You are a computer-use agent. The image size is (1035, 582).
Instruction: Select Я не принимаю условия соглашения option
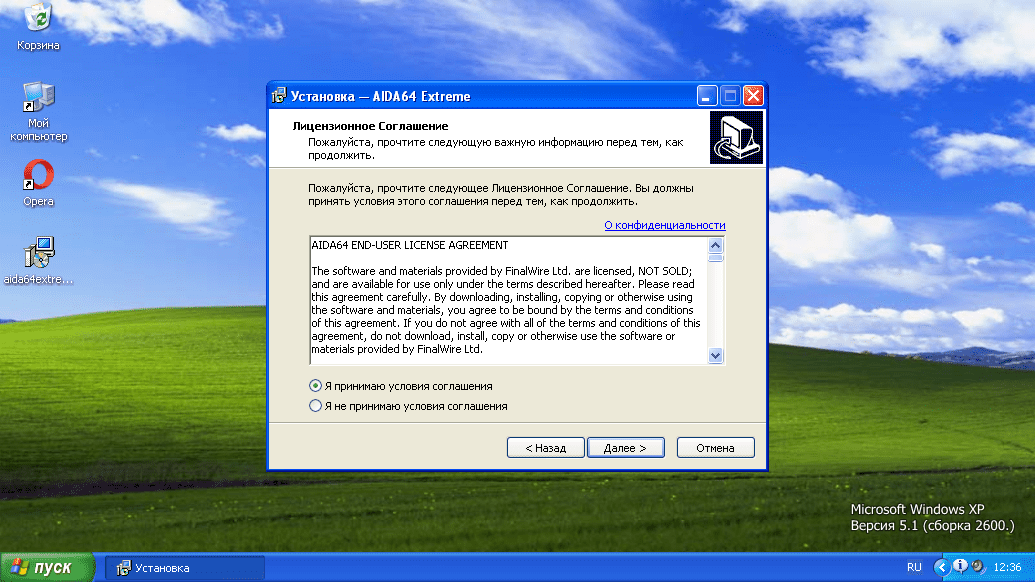coord(408,406)
